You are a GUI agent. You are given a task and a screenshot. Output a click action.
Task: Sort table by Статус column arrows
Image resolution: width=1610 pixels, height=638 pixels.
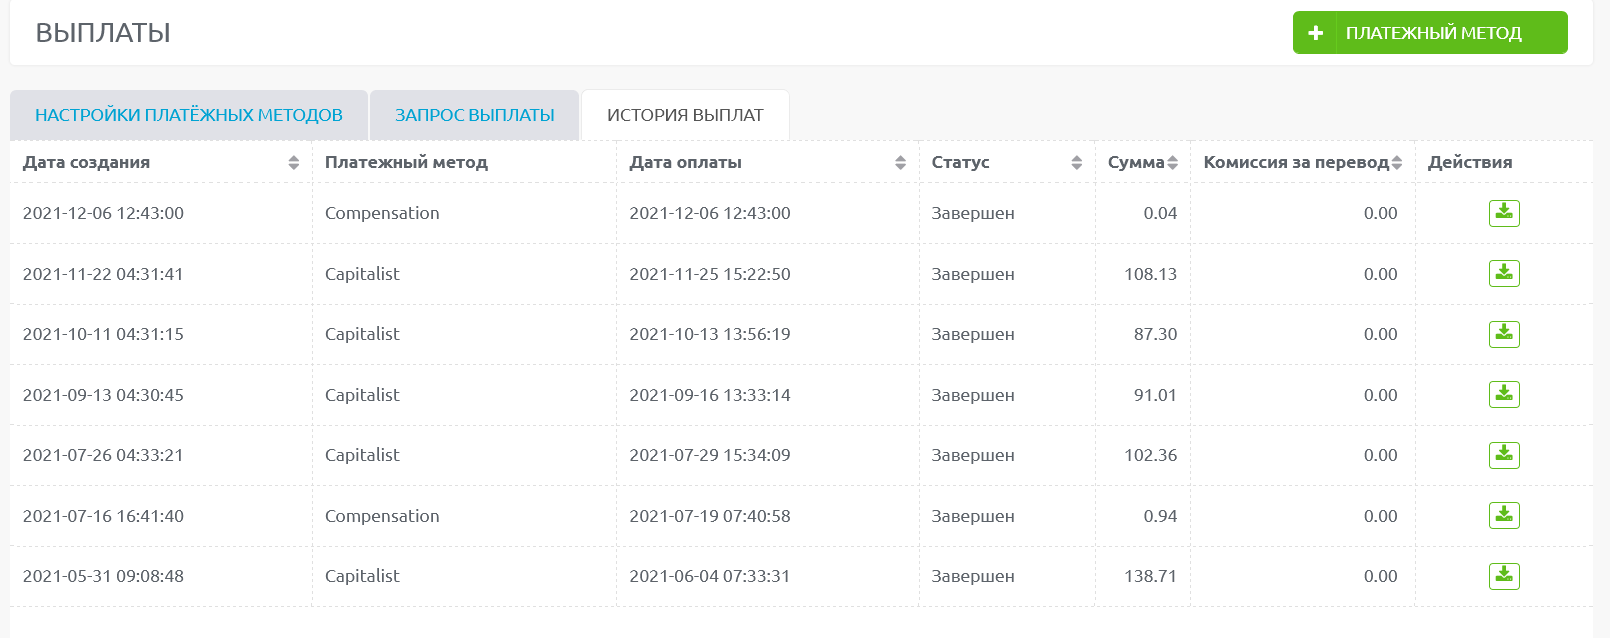pos(1076,162)
